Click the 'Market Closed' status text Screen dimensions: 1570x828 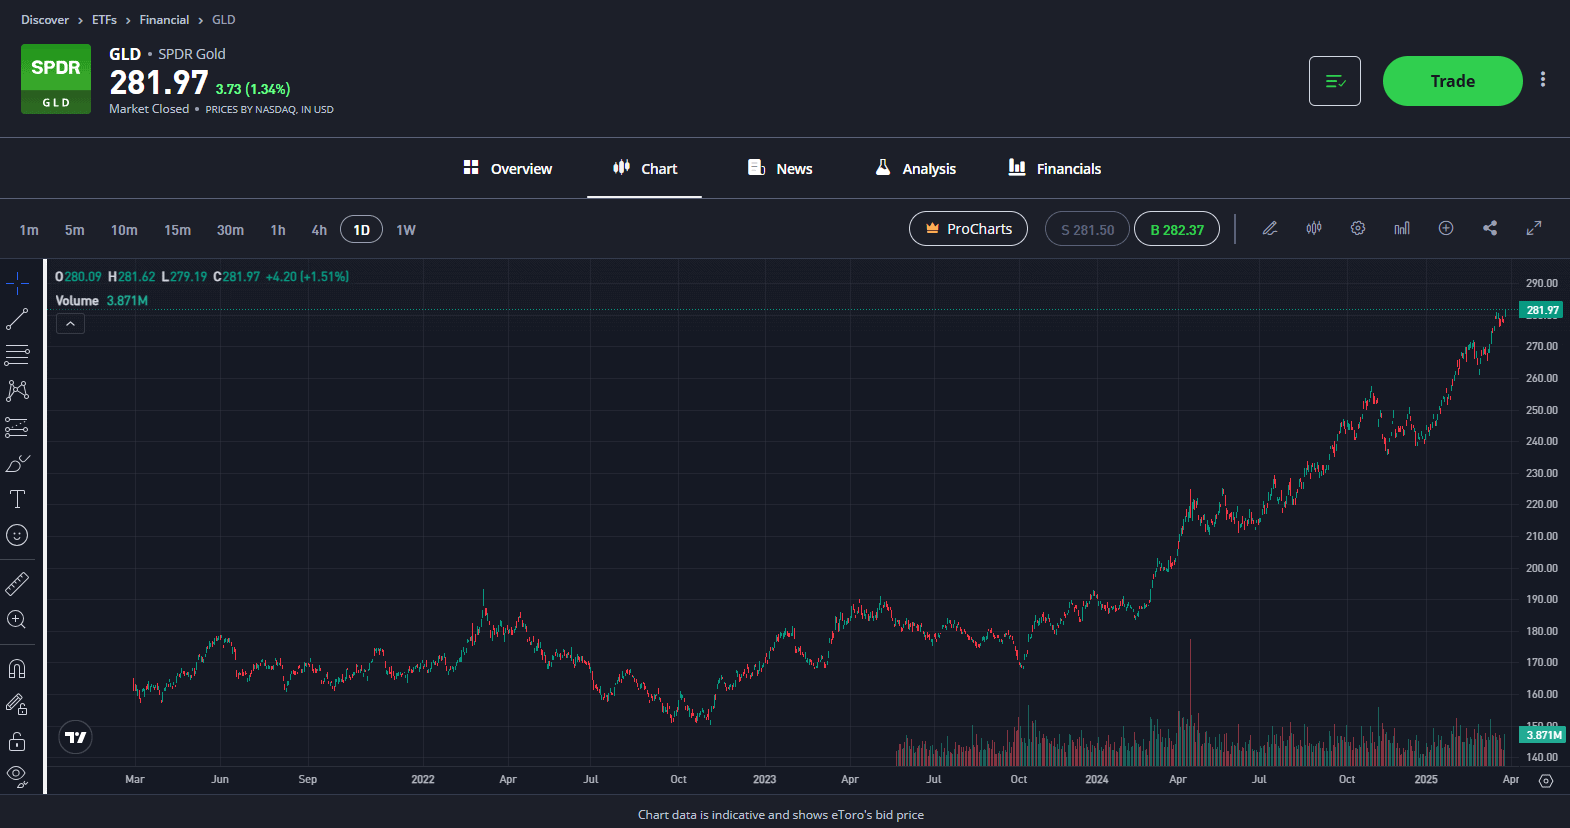pos(149,109)
